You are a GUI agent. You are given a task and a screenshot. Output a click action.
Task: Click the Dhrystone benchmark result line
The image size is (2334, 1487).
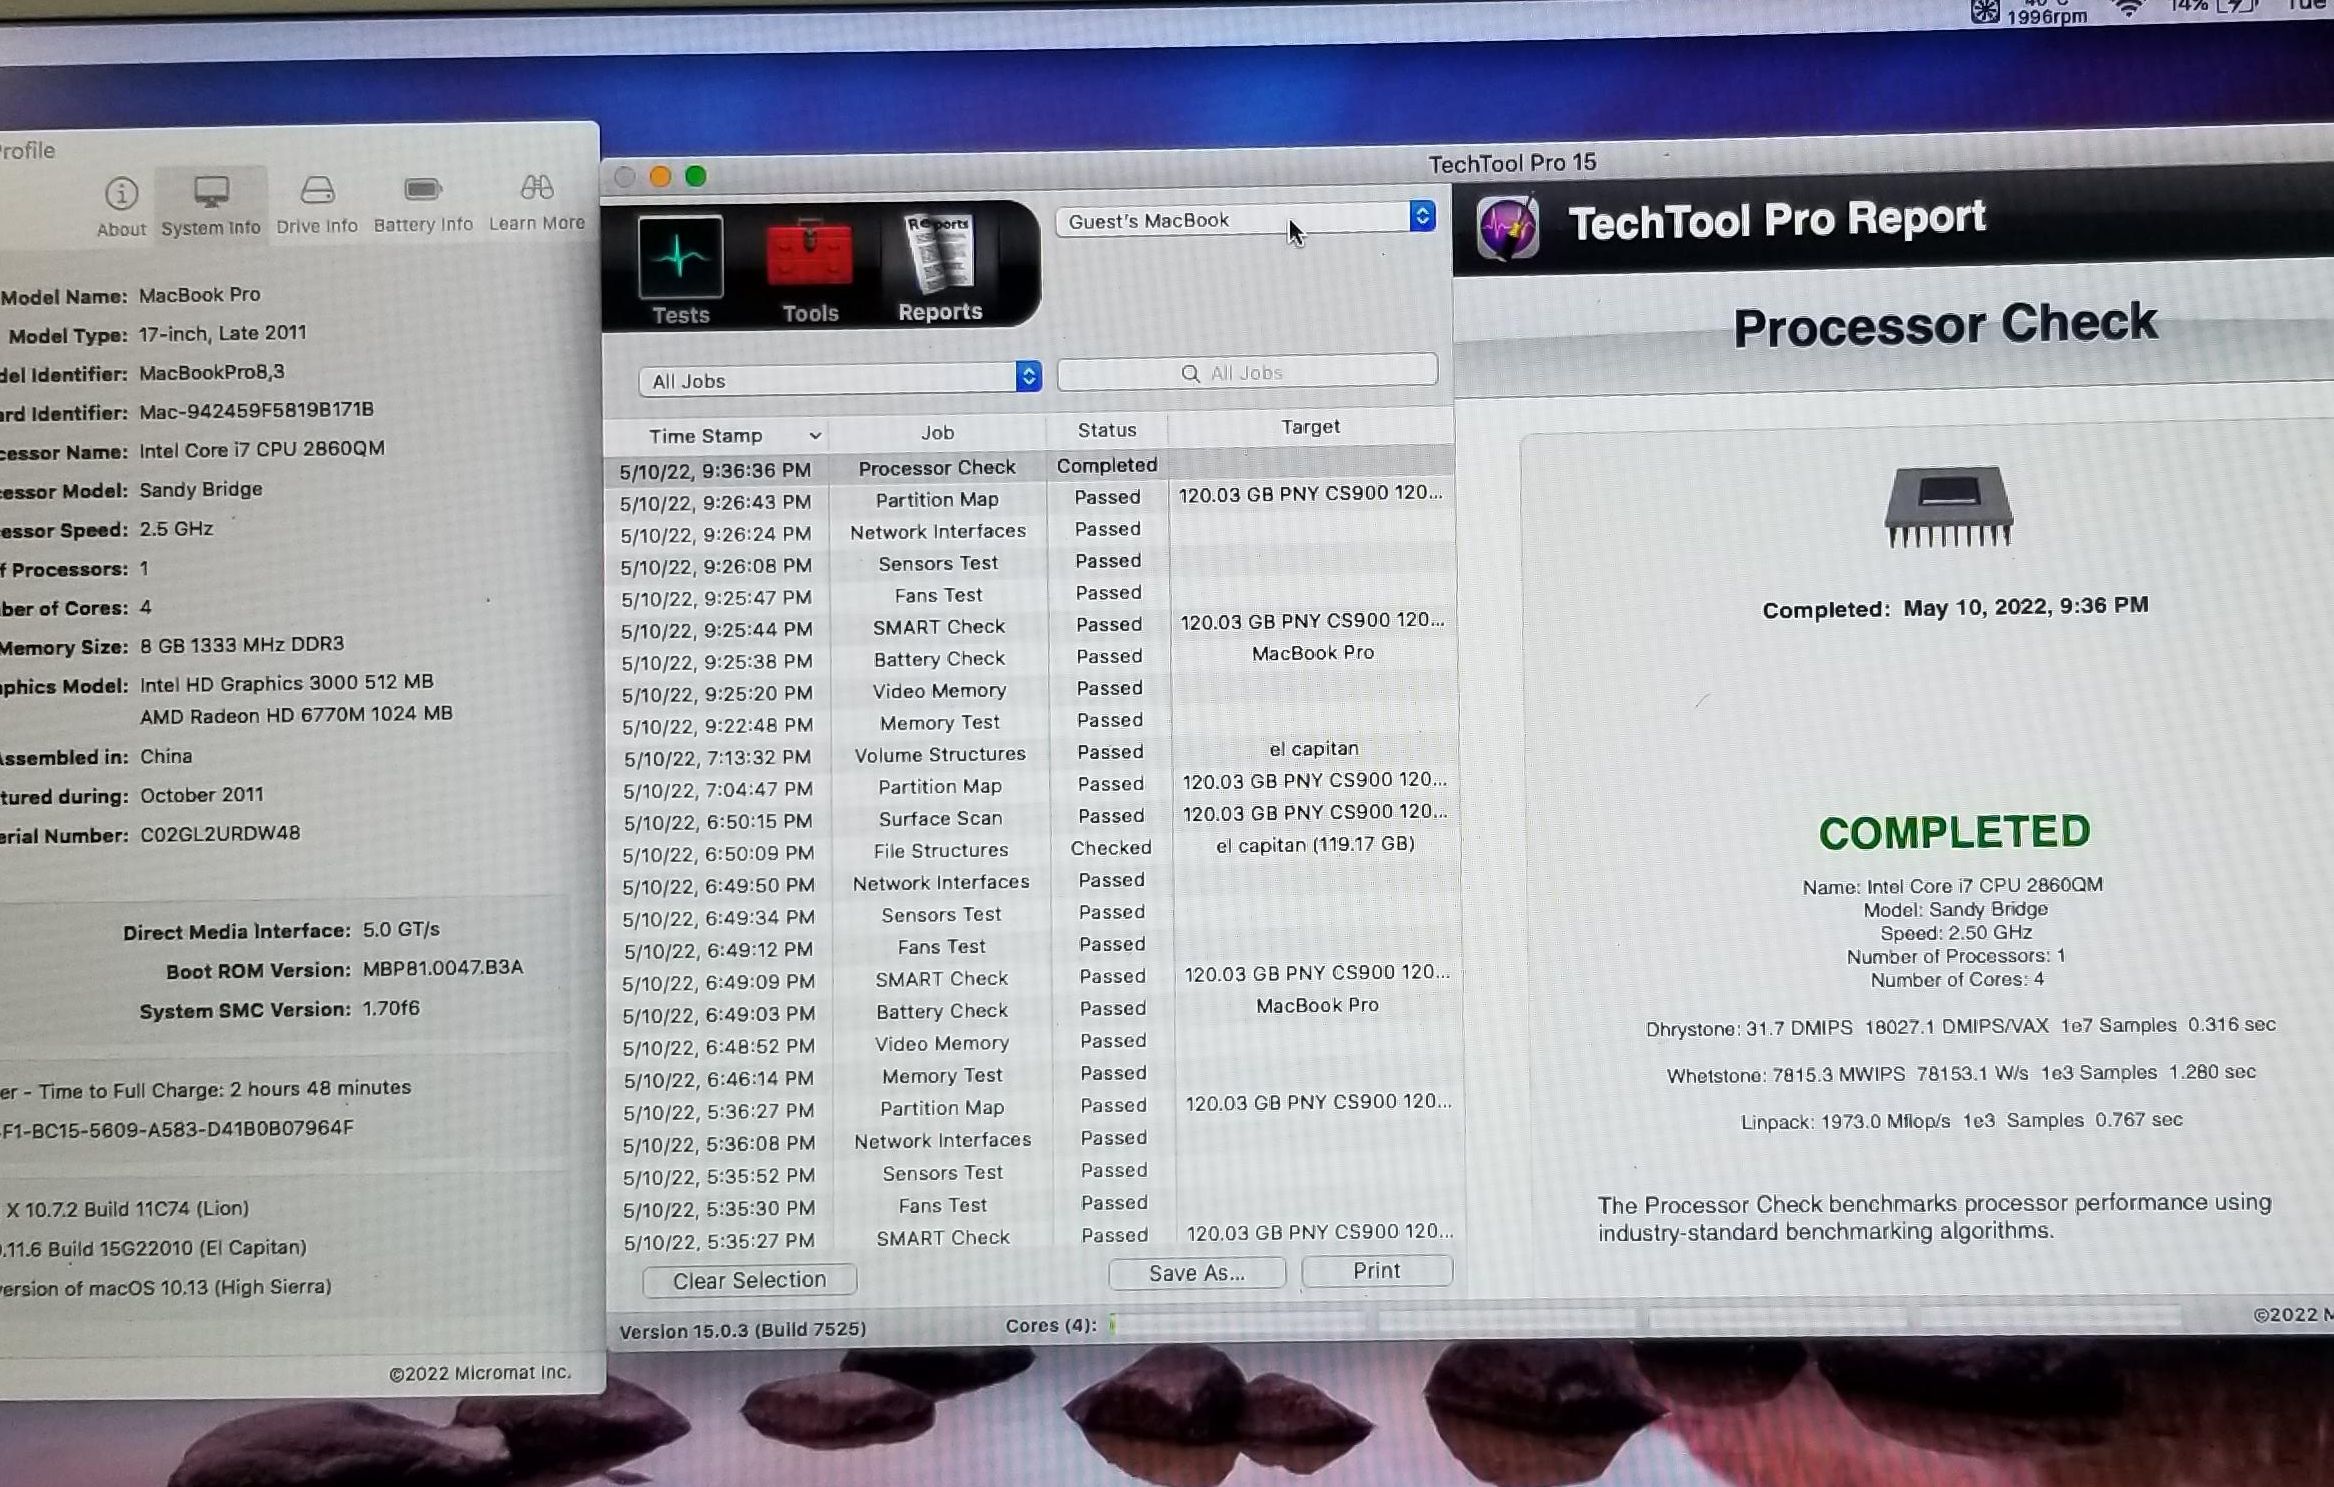click(x=1960, y=1027)
